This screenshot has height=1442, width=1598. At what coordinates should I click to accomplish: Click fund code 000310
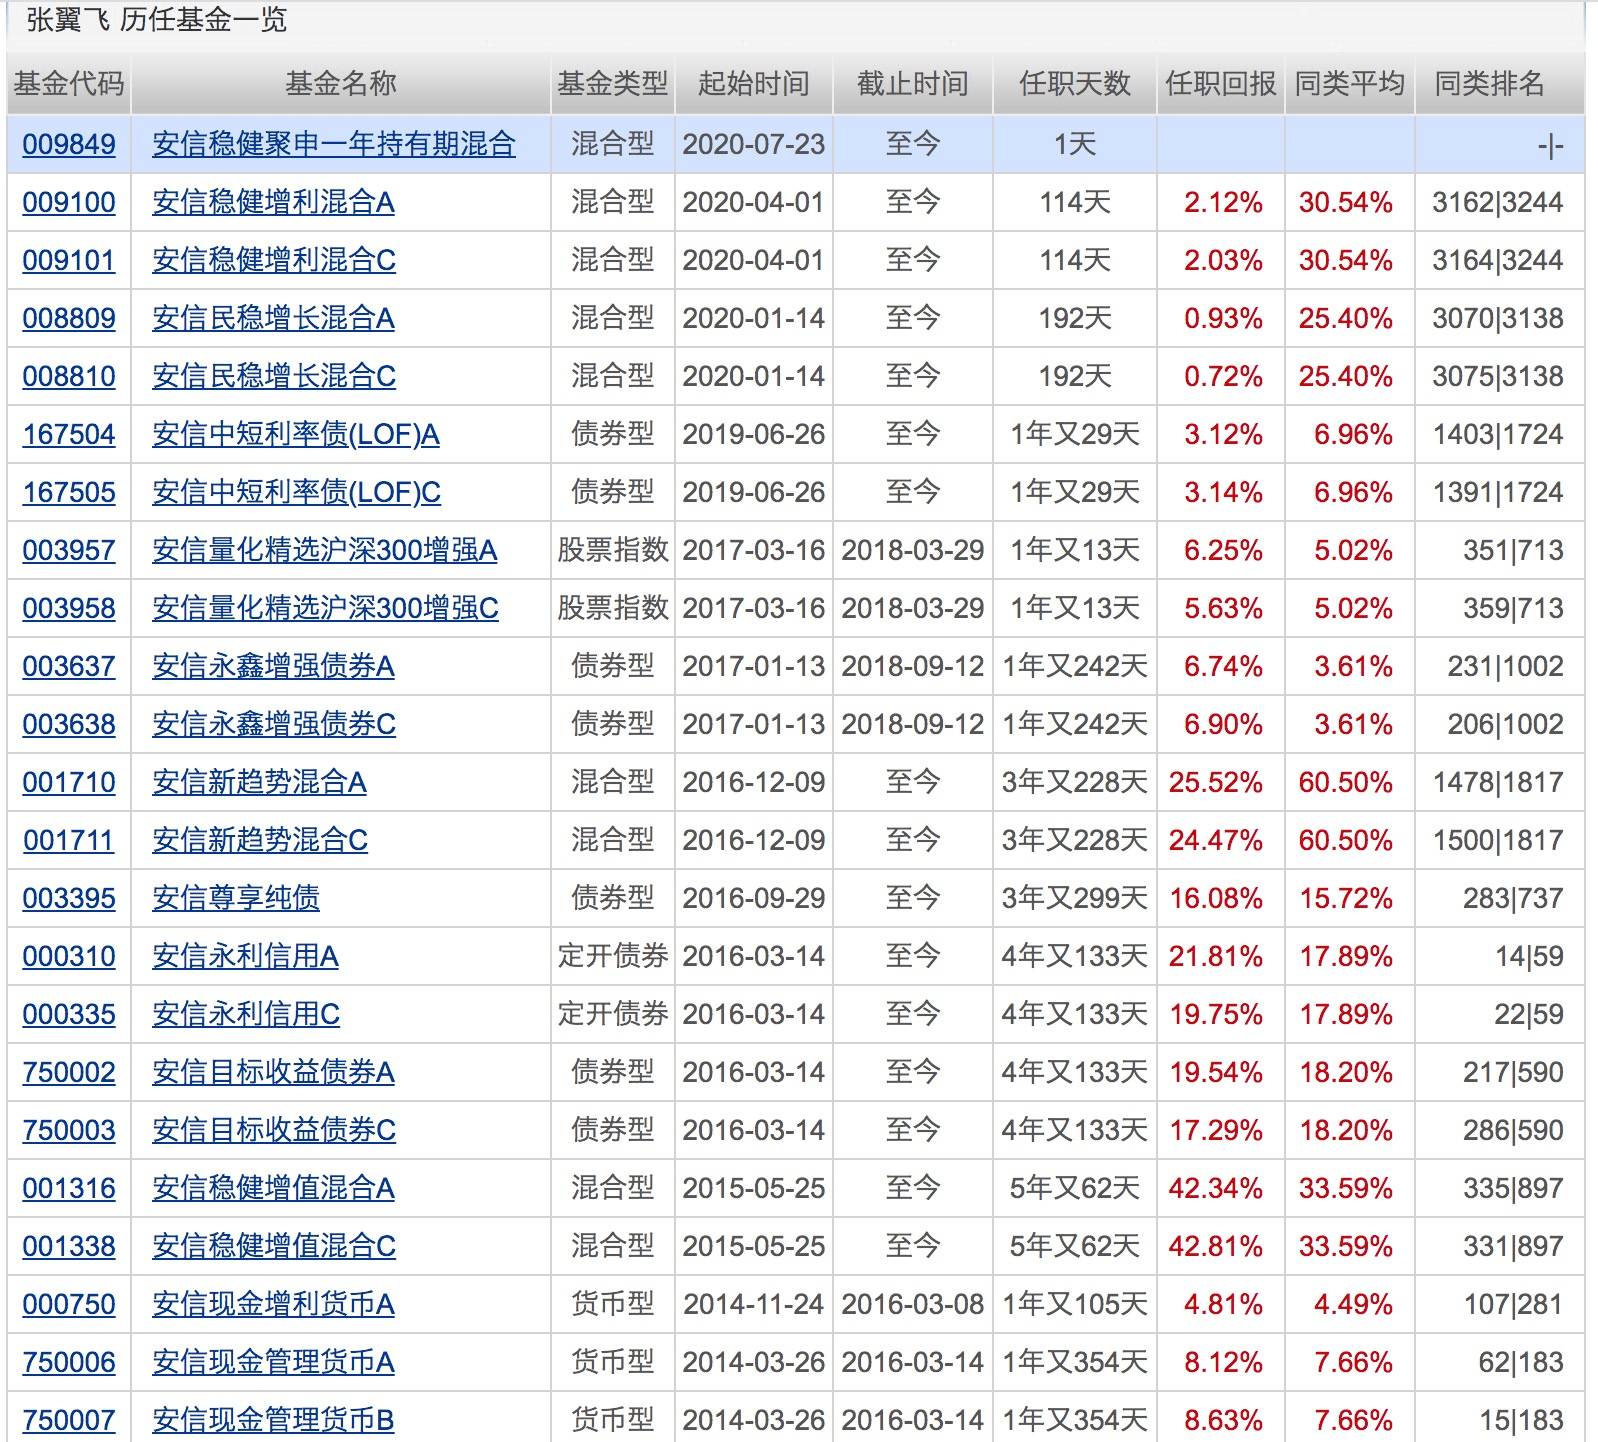pos(69,956)
